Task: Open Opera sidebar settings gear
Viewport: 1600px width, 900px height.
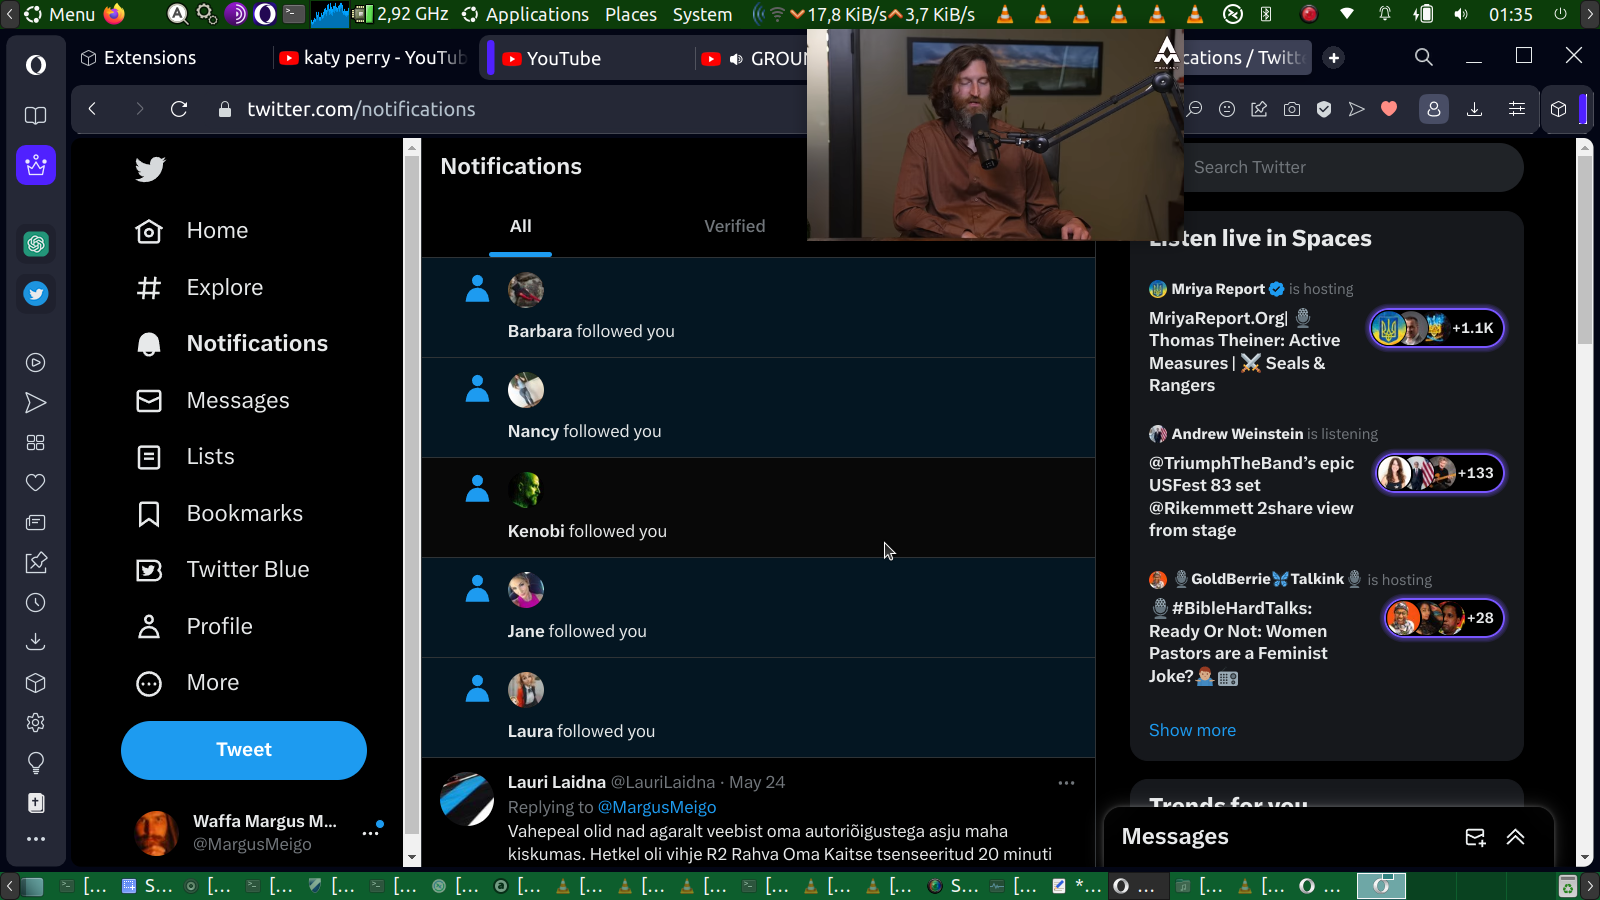Action: point(36,723)
